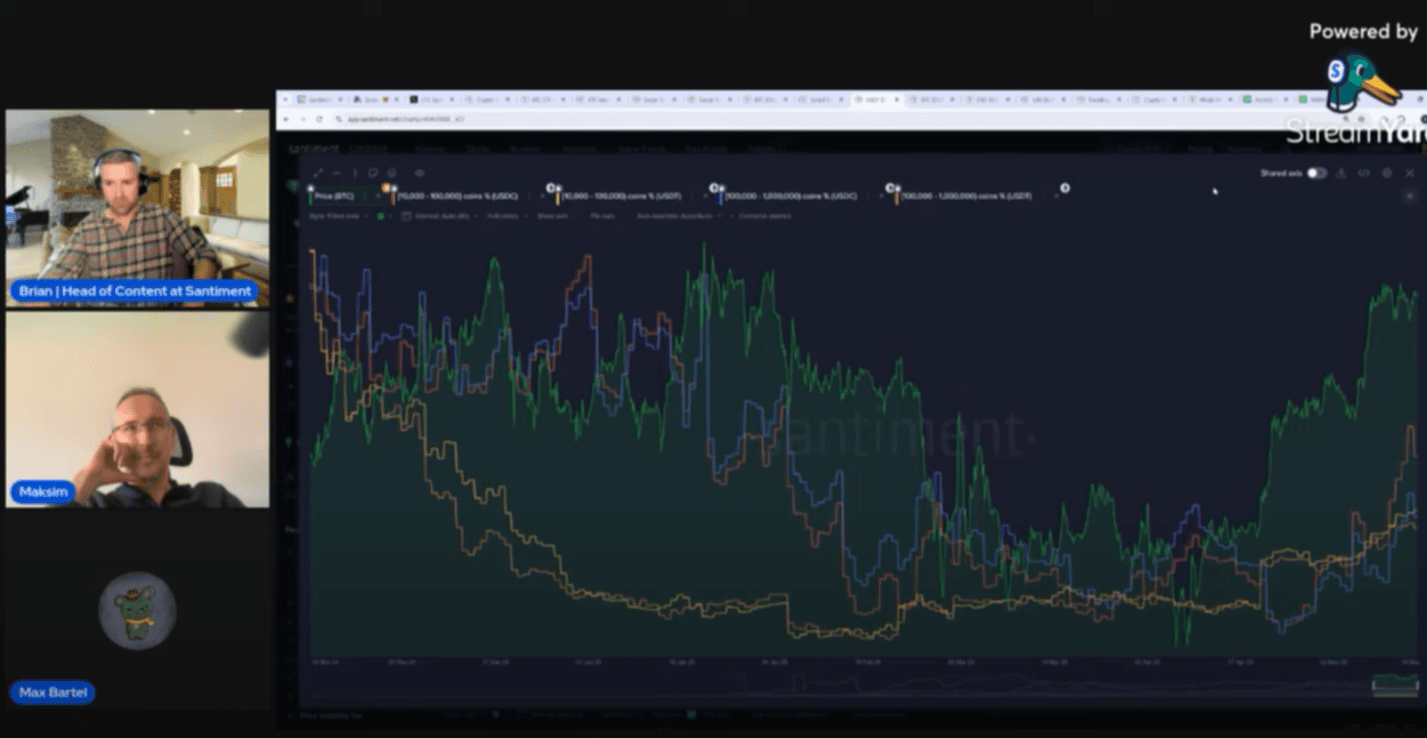
Task: Click the fullscreen expand chart icon
Action: 318,173
